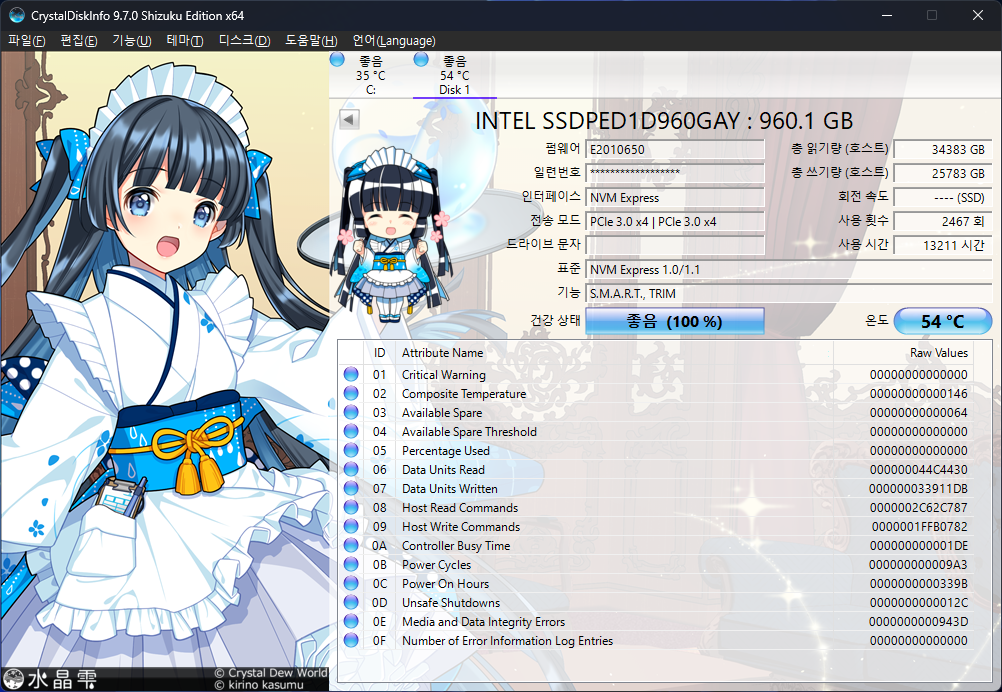Viewport: 1002px width, 692px height.
Task: Click the health status 좋음 (100 %) button
Action: click(675, 321)
